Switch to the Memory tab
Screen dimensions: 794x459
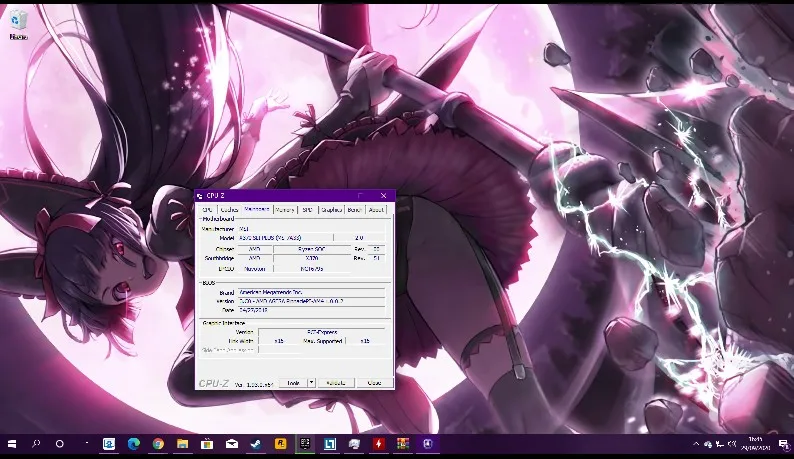pos(285,209)
